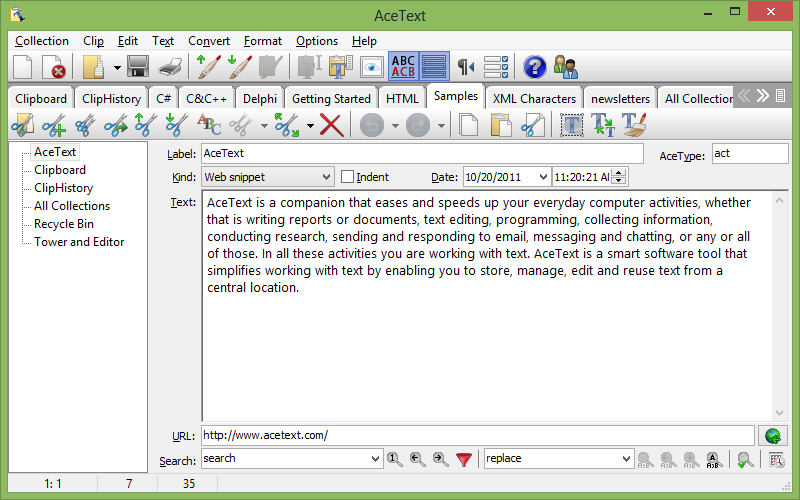
Task: Open the Collection menu
Action: (x=42, y=41)
